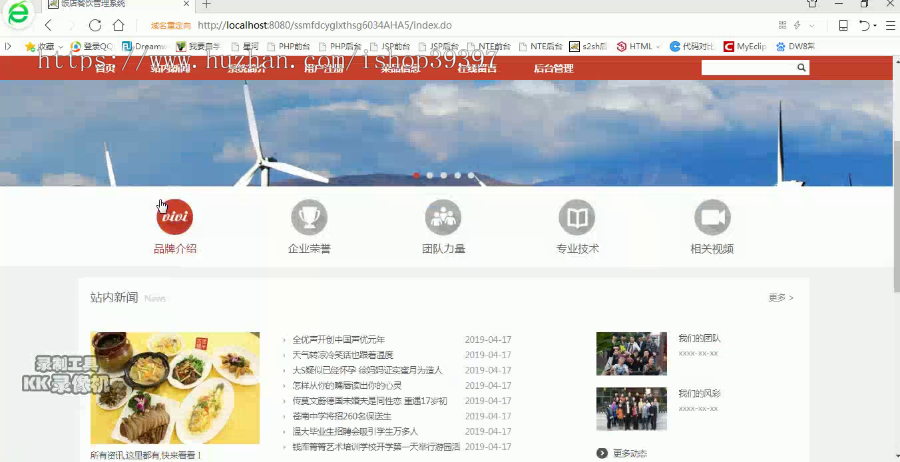Expand the bookmarks bar sidebar arrow
Screen dimensions: 900x462
click(x=7, y=46)
